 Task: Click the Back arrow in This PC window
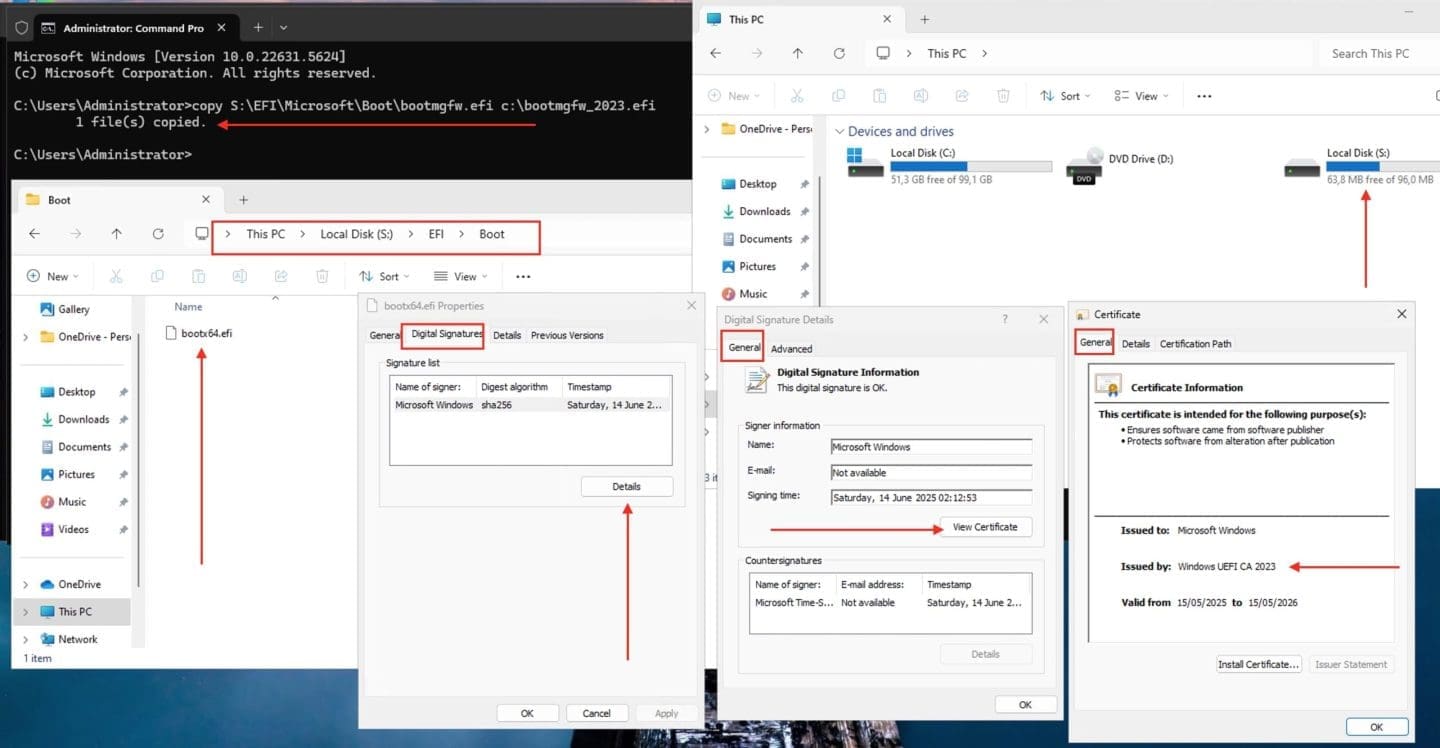click(x=715, y=54)
